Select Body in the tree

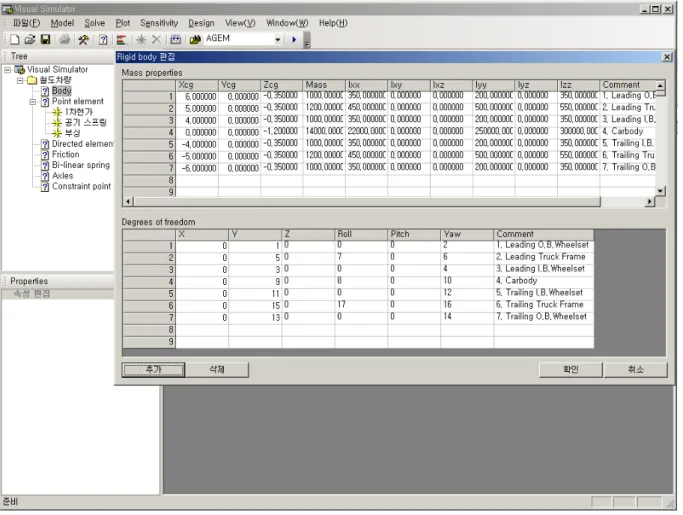click(x=61, y=91)
